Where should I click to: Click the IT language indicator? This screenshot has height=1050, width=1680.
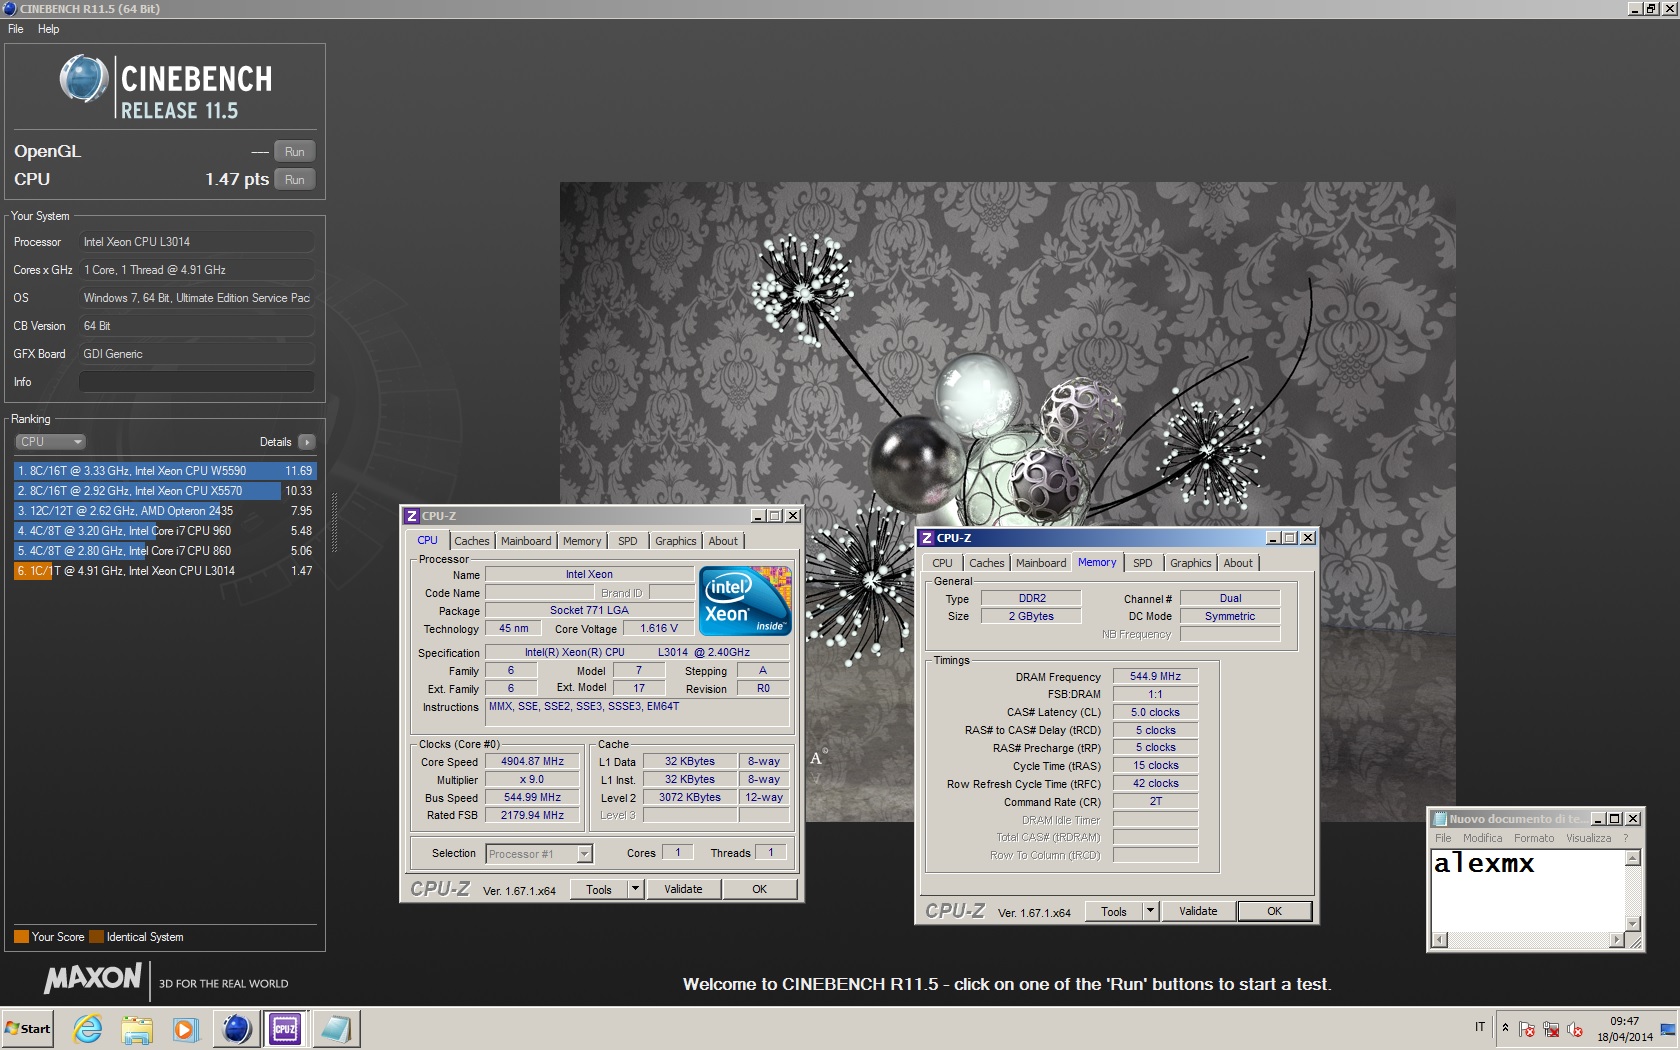[x=1480, y=1027]
